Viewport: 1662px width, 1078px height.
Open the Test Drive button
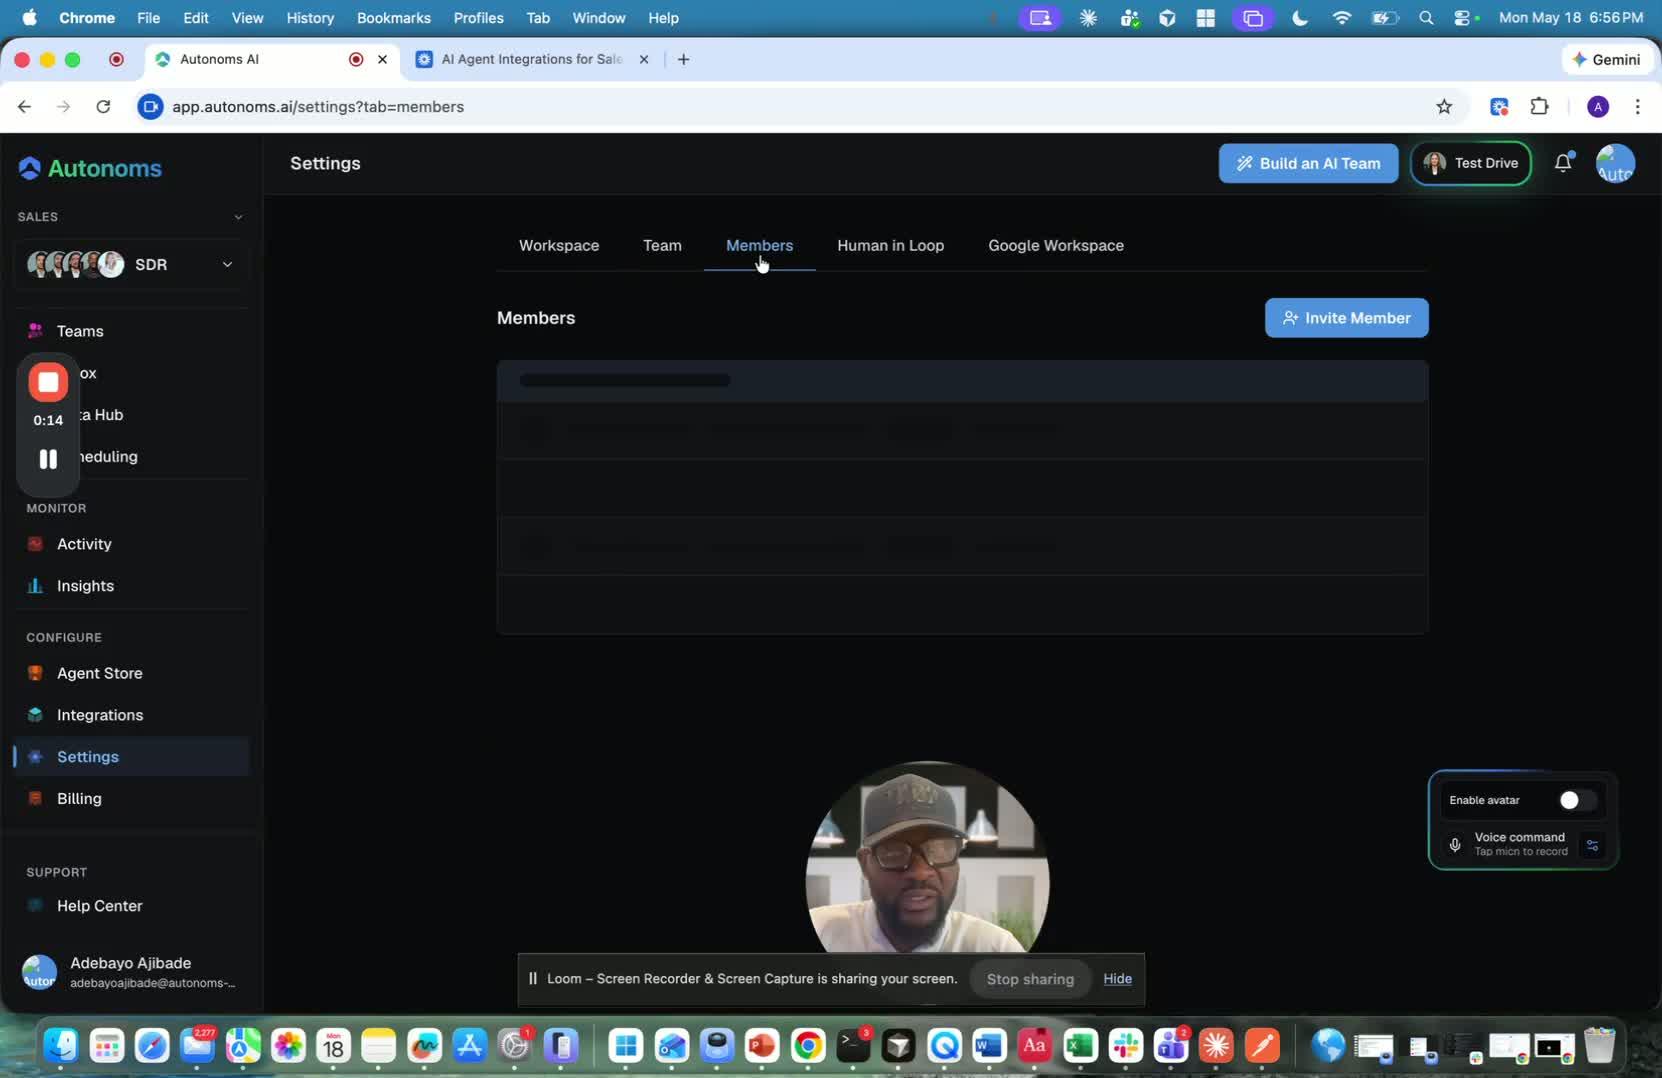point(1470,163)
